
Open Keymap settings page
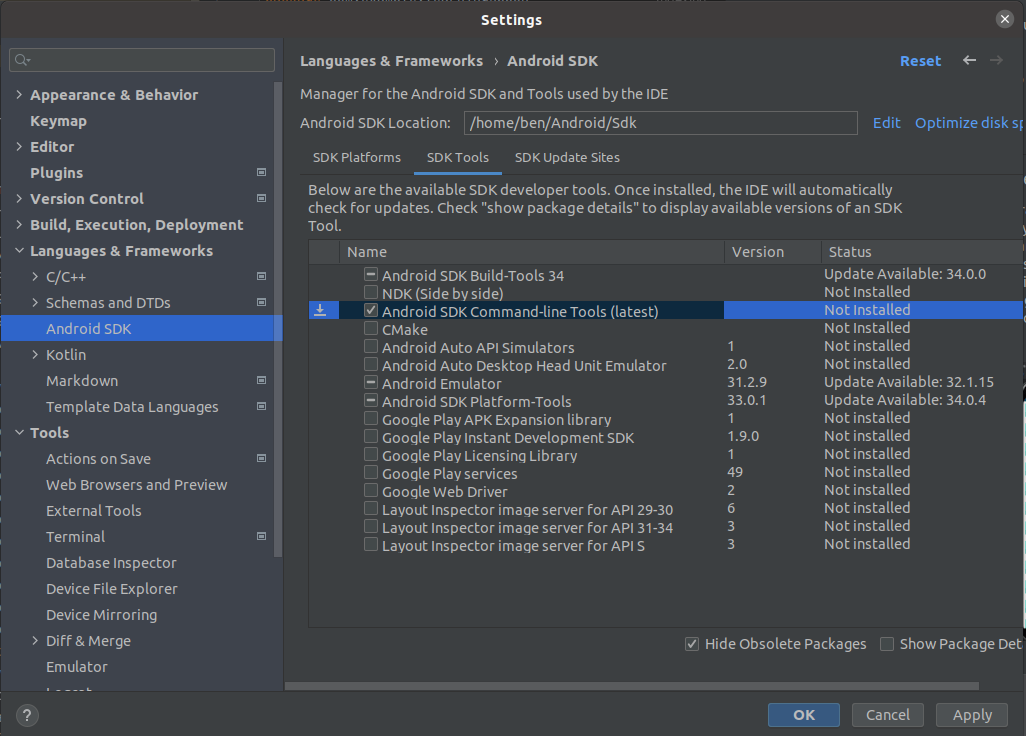[58, 121]
